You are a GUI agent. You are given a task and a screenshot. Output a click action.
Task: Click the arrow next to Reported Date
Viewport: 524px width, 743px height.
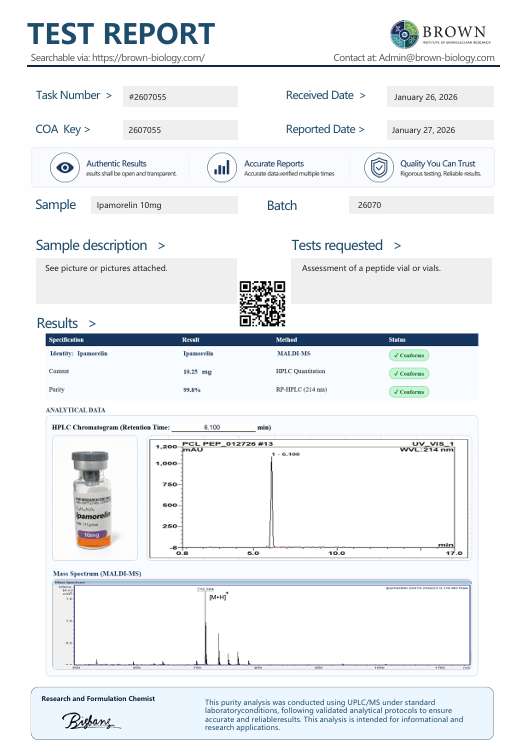(x=361, y=130)
